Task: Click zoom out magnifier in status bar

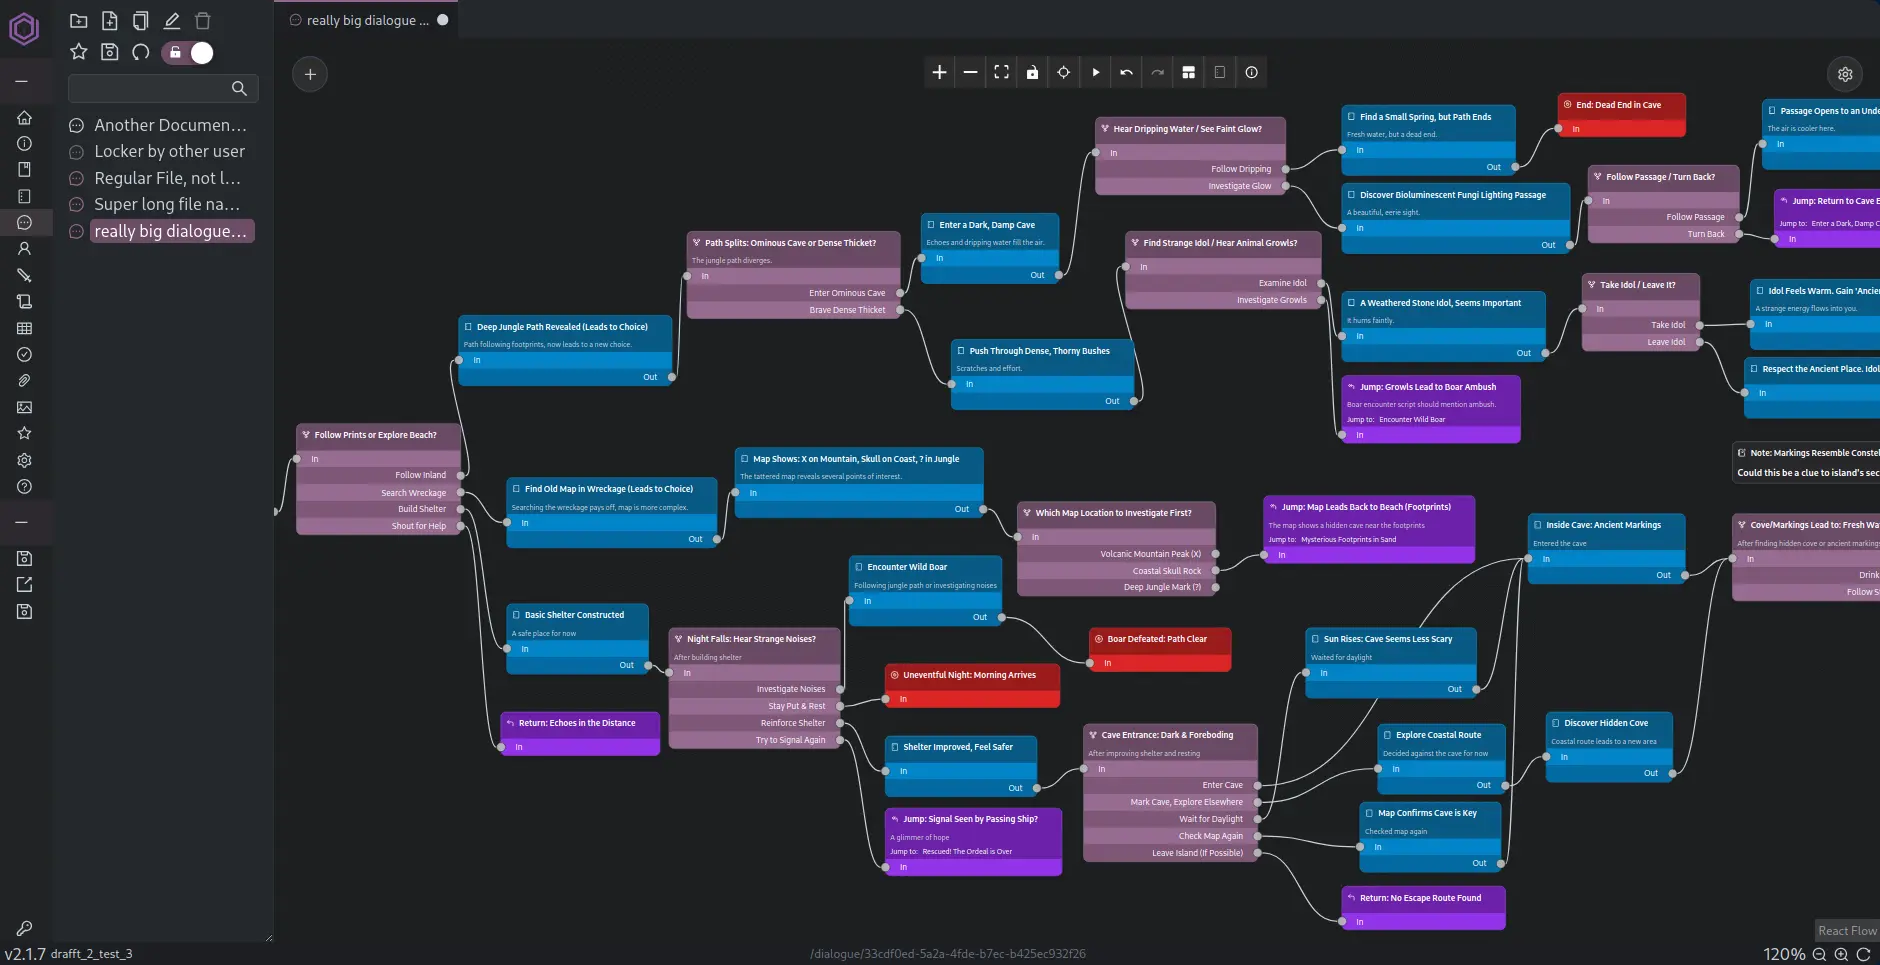Action: pyautogui.click(x=1819, y=954)
